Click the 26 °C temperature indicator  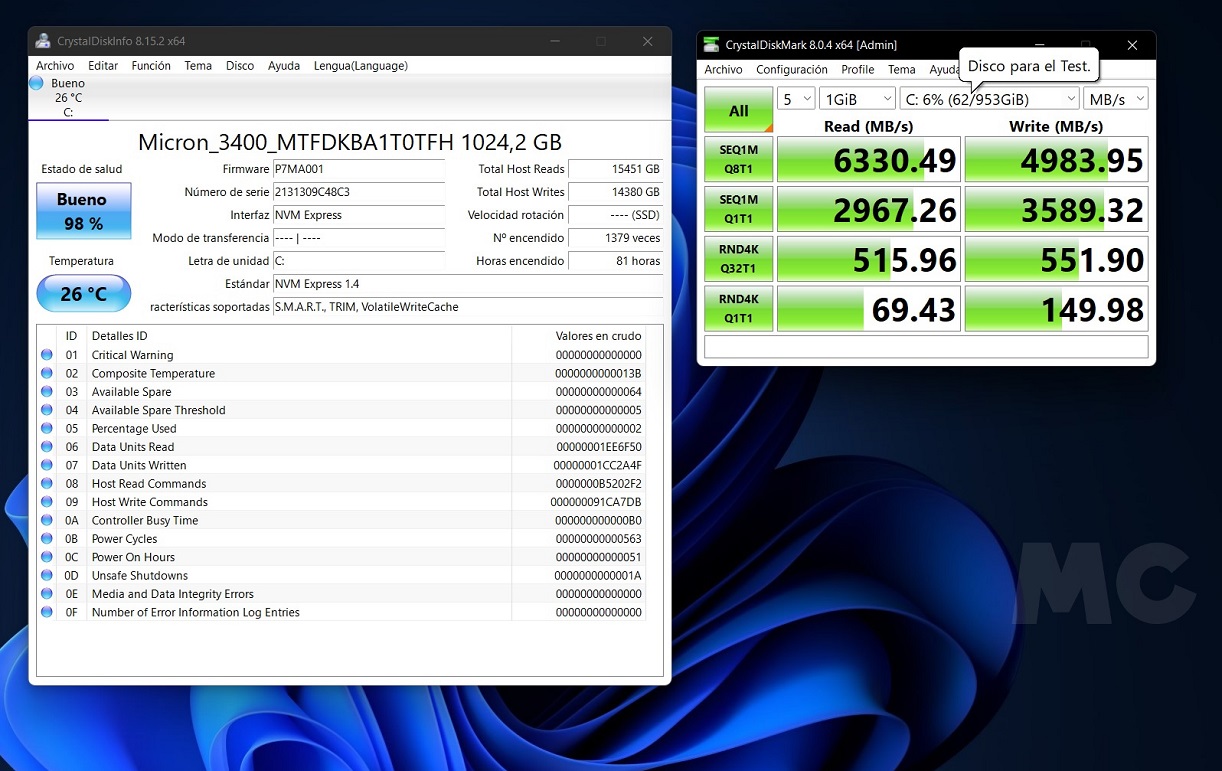(83, 294)
